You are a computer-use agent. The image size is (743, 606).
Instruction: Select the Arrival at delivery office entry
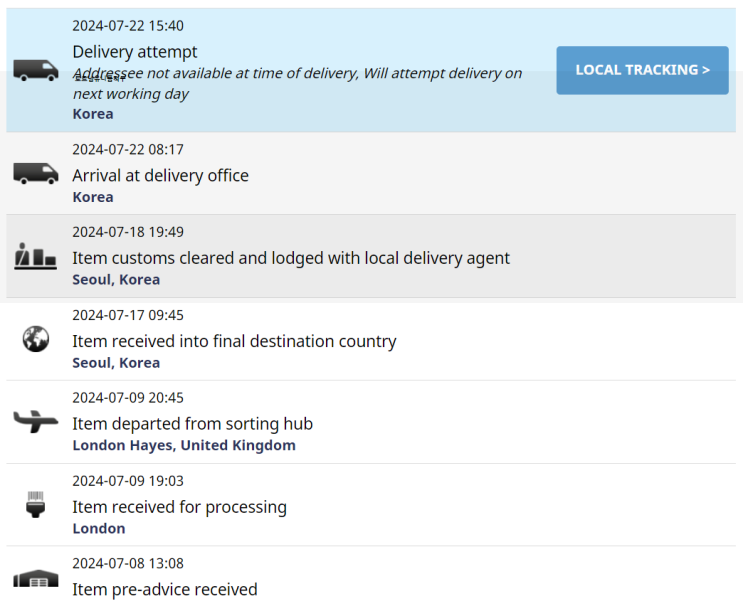pyautogui.click(x=160, y=176)
